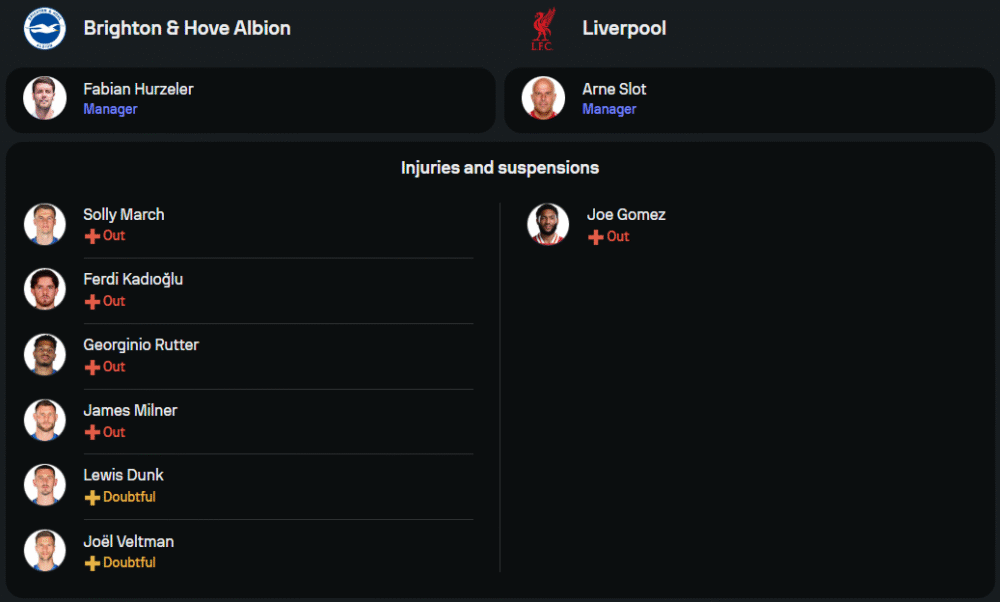Open Arne Slot's manager photo

point(543,98)
